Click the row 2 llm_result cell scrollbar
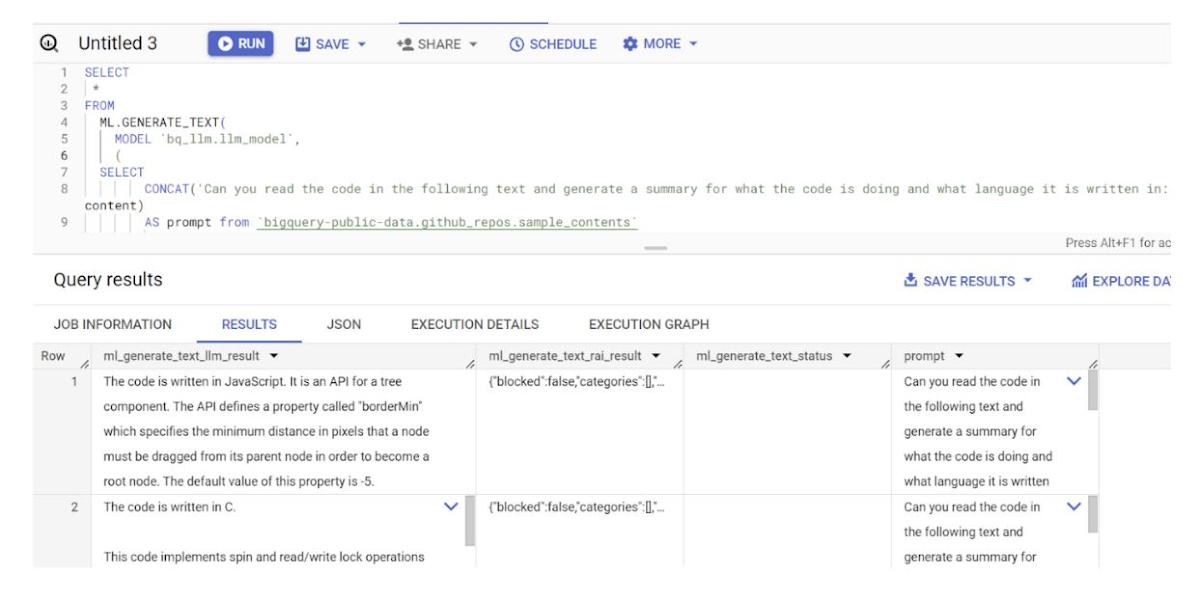Image resolution: width=1200 pixels, height=603 pixels. 470,521
